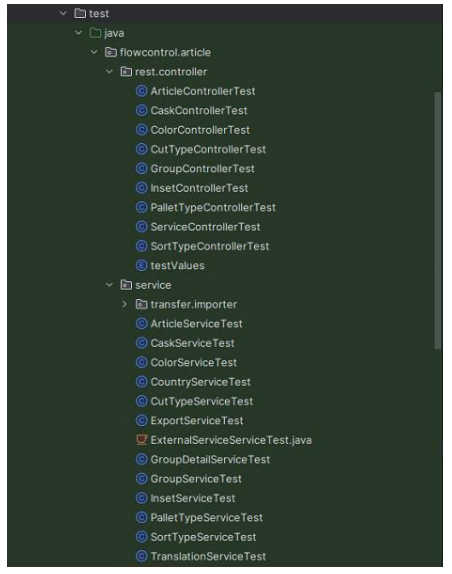Image resolution: width=452 pixels, height=574 pixels.
Task: Select the test folder row
Action: [x=225, y=14]
